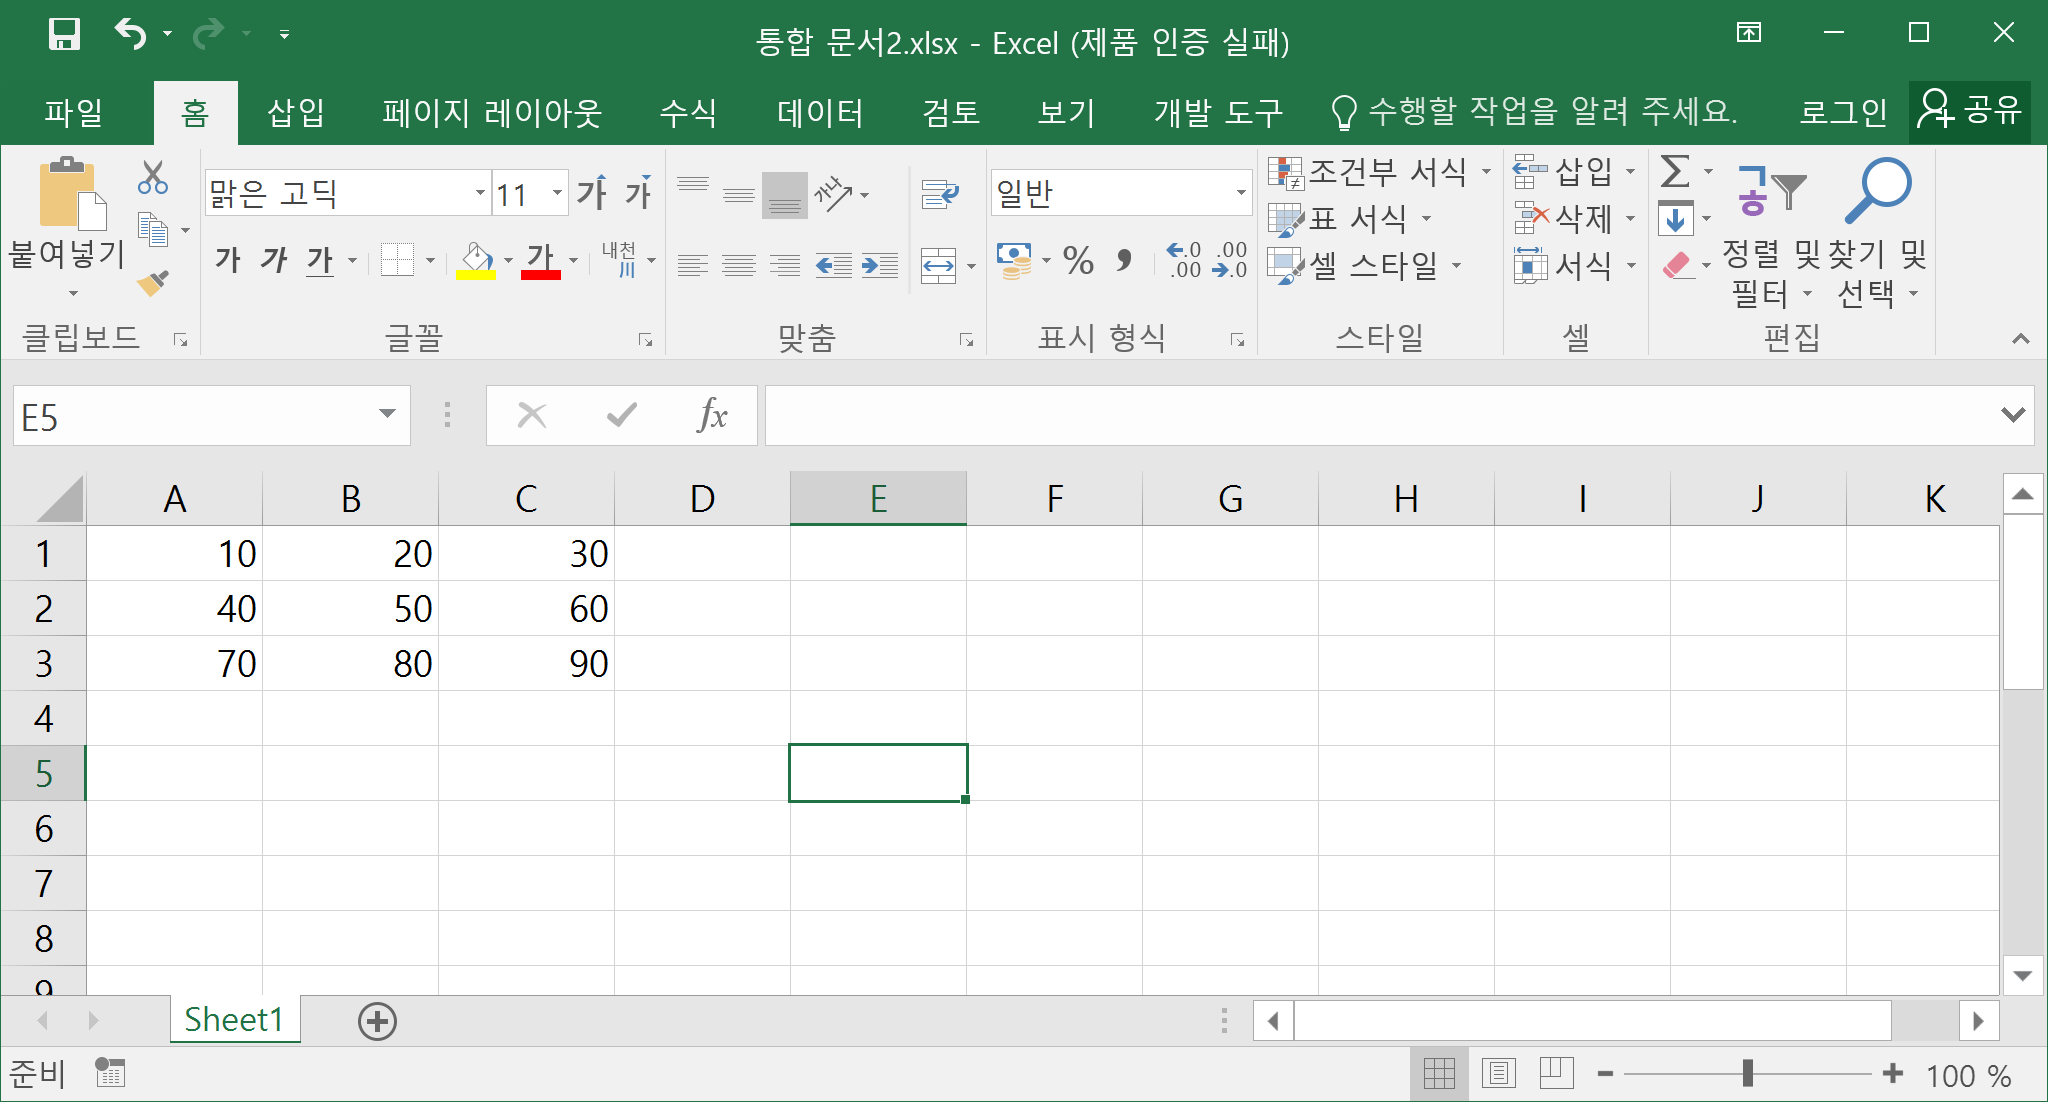
Task: Switch to the 데이터 tab
Action: point(820,112)
